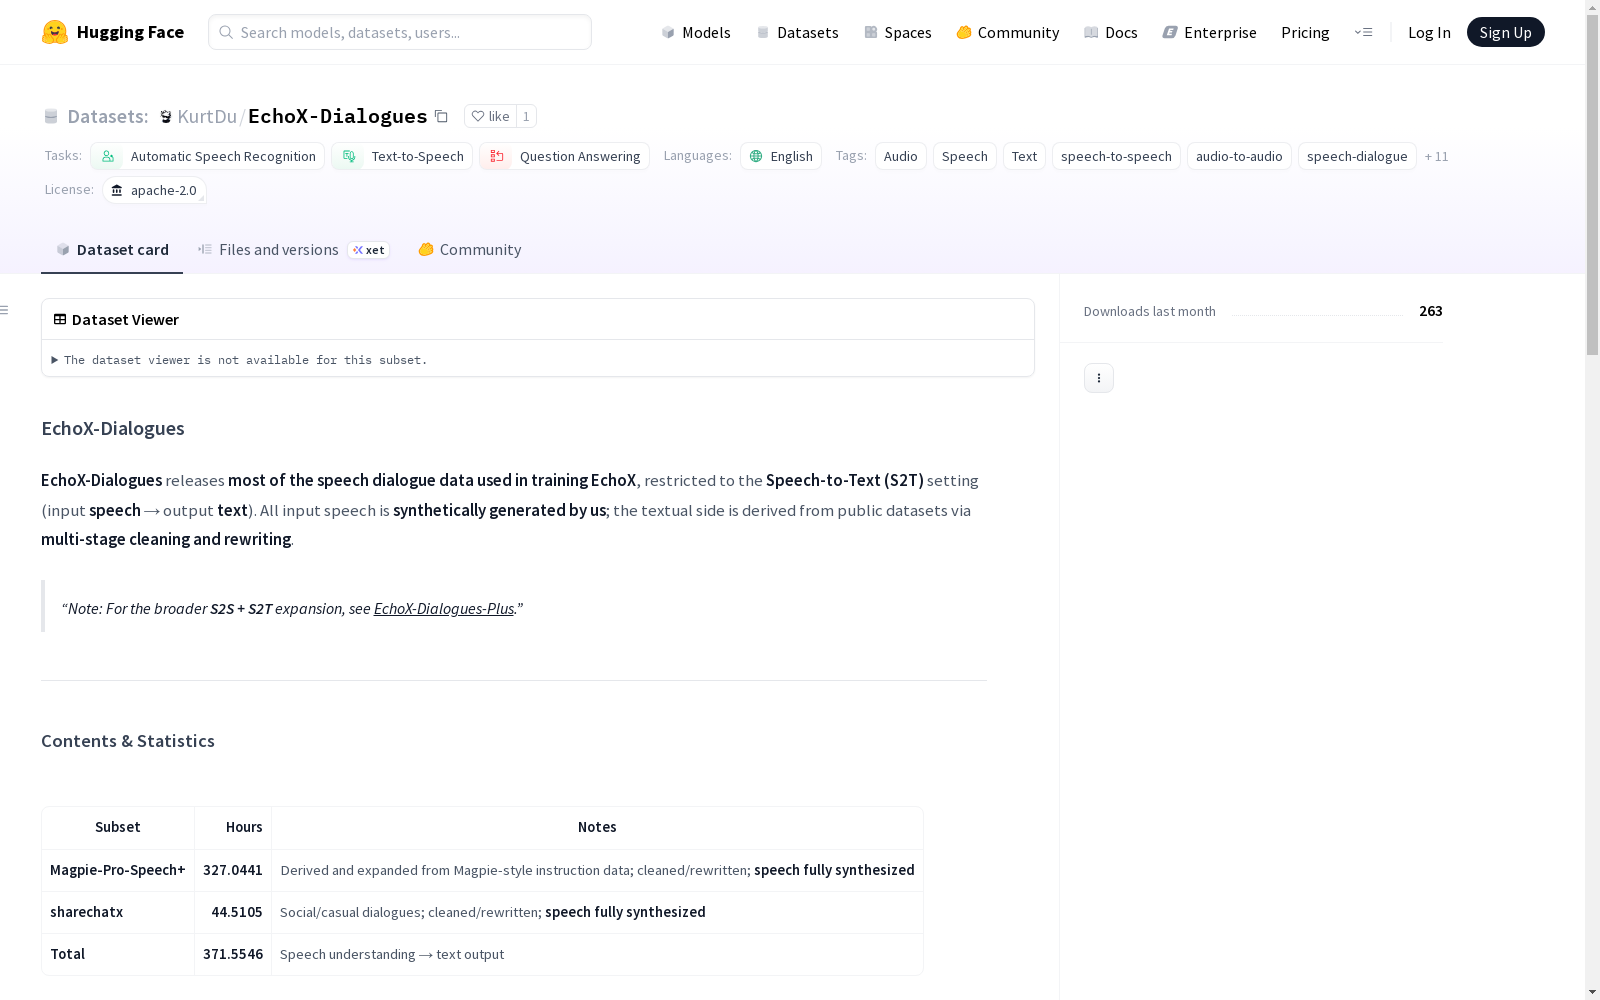Open the Enterprise page

(x=1210, y=32)
